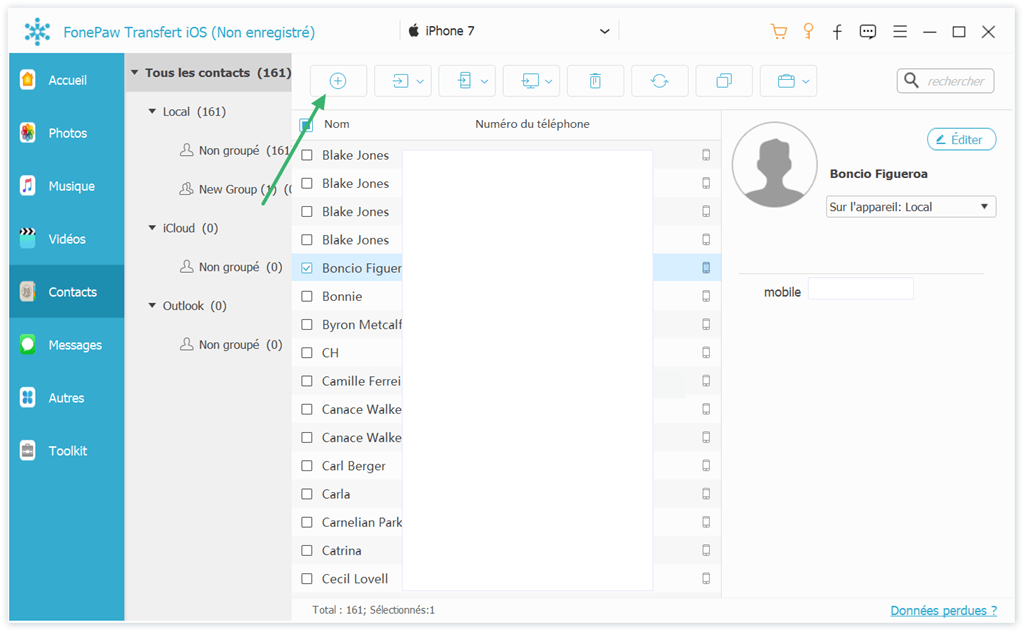Image resolution: width=1024 pixels, height=632 pixels.
Task: Collapse the Tous les contacts tree
Action: pos(135,72)
